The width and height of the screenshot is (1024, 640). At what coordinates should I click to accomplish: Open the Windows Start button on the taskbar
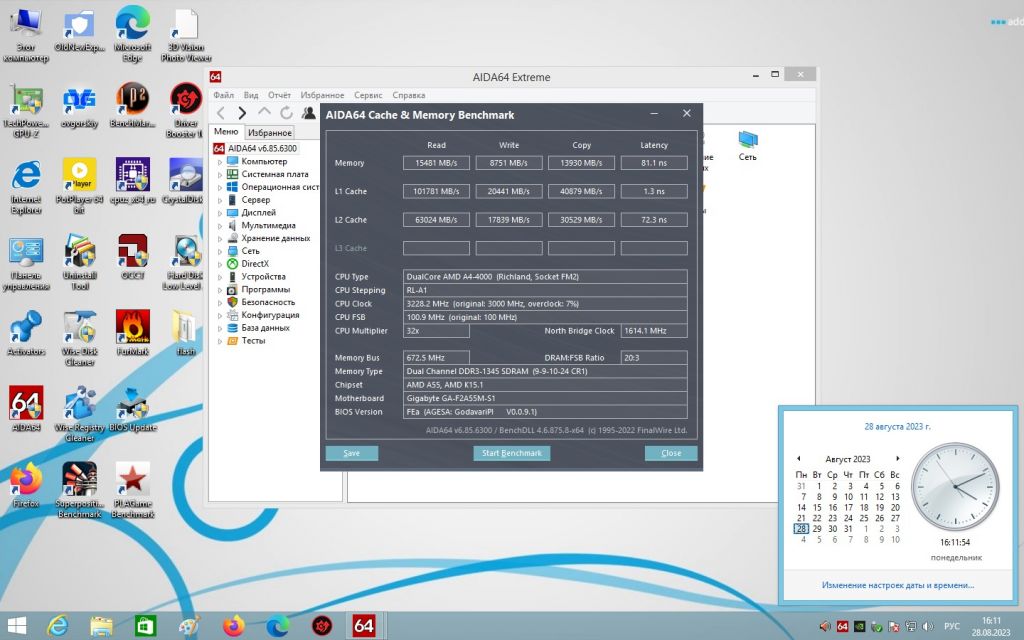click(17, 626)
